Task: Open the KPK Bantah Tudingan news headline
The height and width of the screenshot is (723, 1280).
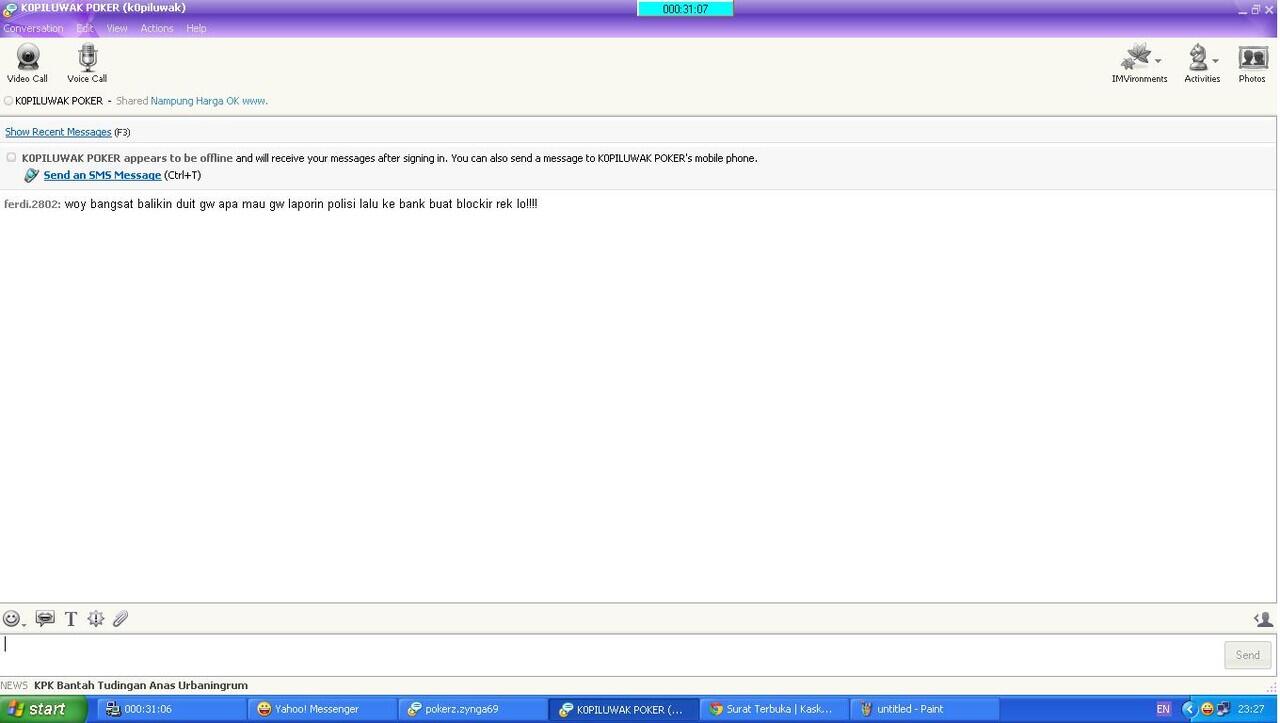Action: (x=141, y=686)
